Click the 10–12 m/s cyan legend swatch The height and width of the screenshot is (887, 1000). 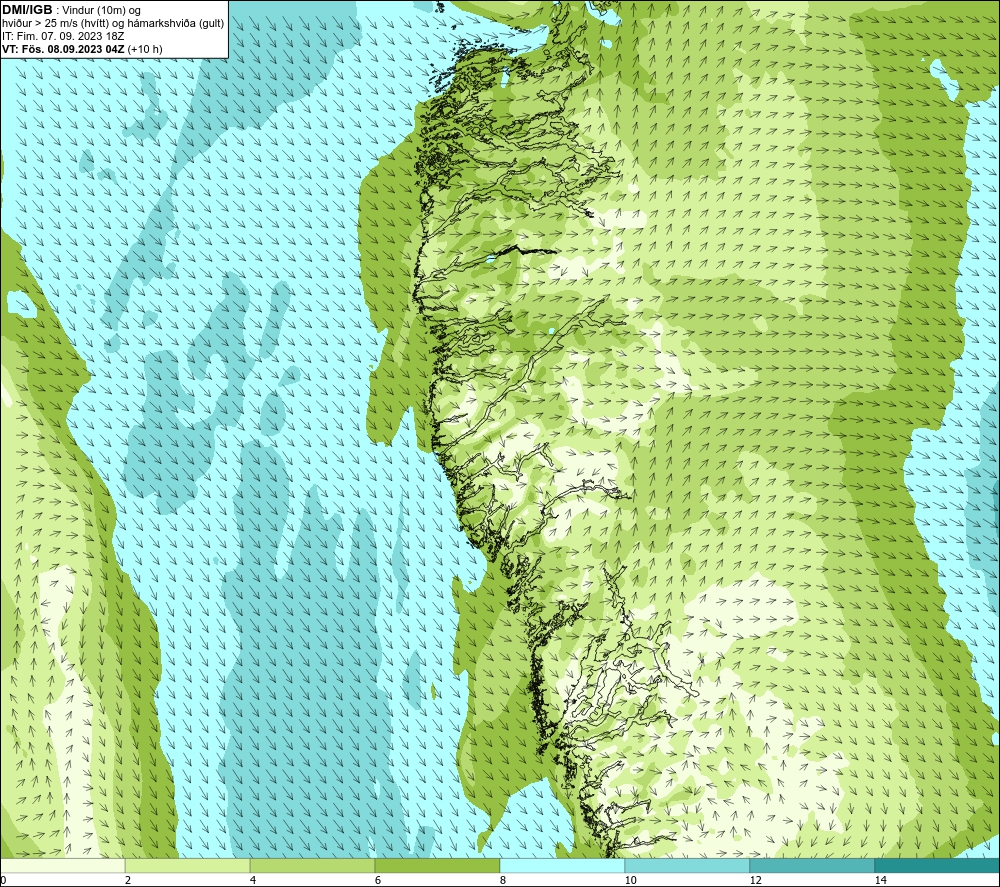(x=688, y=865)
